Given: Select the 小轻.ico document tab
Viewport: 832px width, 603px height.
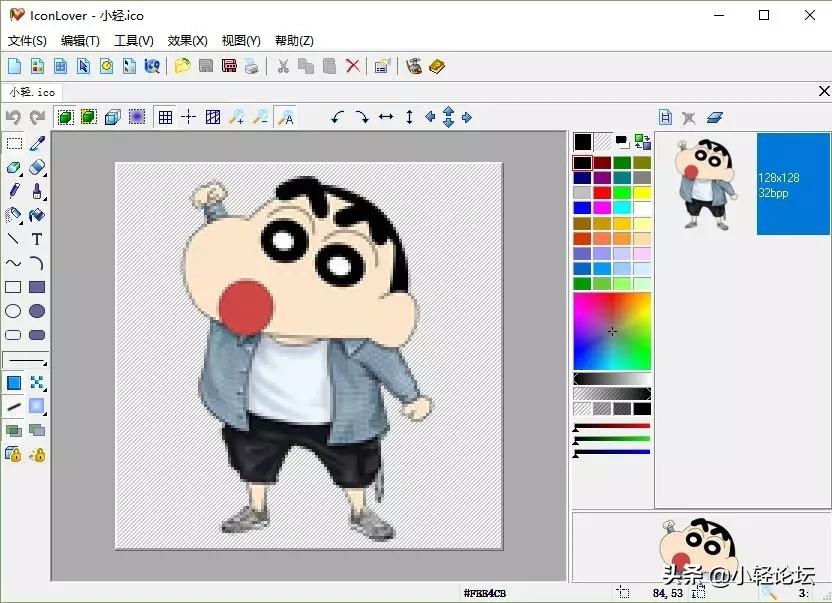Looking at the screenshot, I should pos(32,92).
